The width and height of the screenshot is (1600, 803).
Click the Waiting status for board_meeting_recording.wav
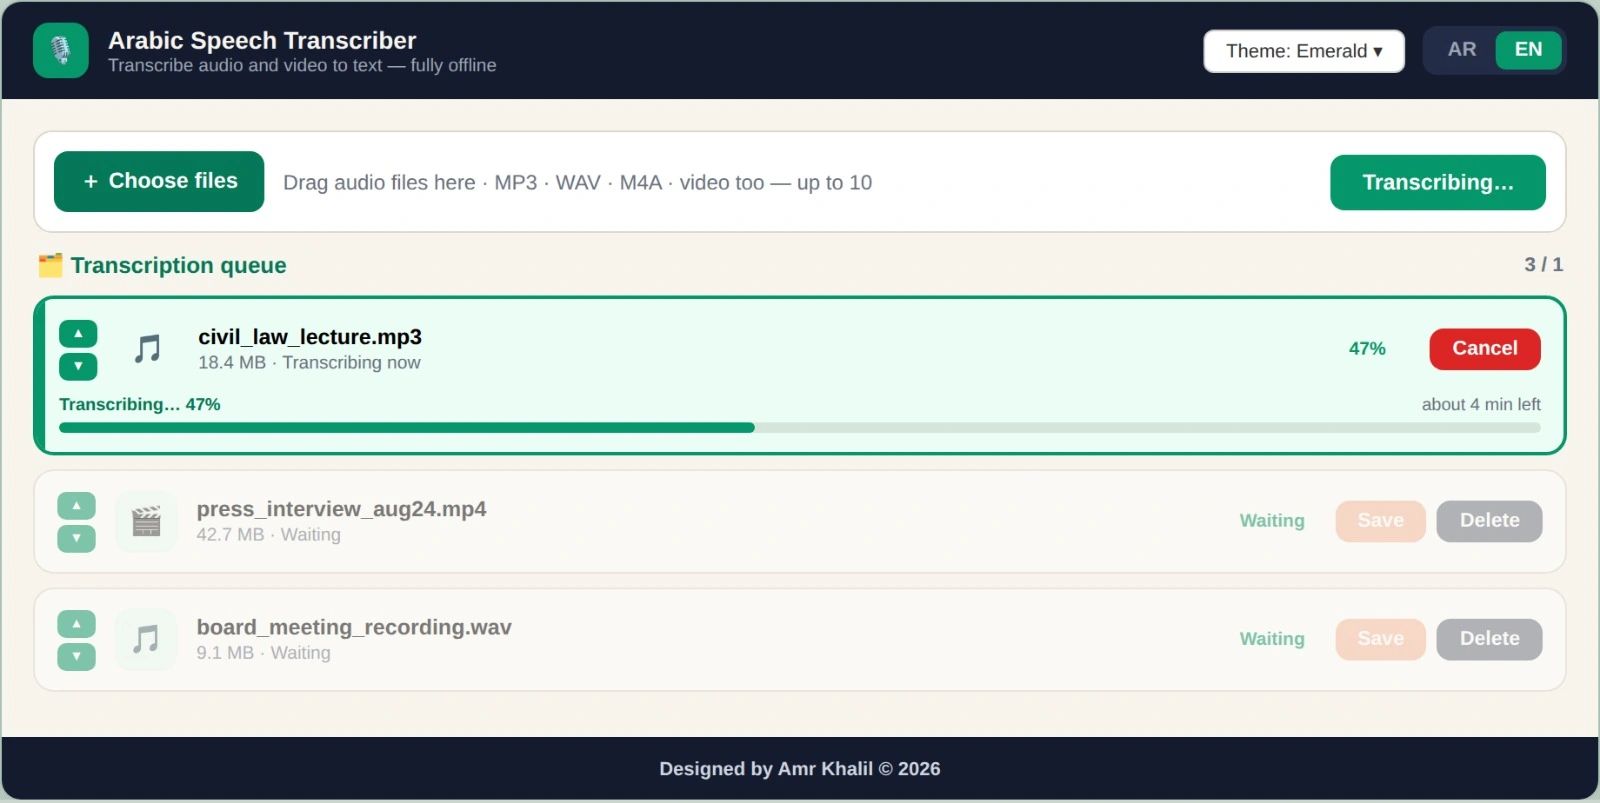coord(1272,639)
